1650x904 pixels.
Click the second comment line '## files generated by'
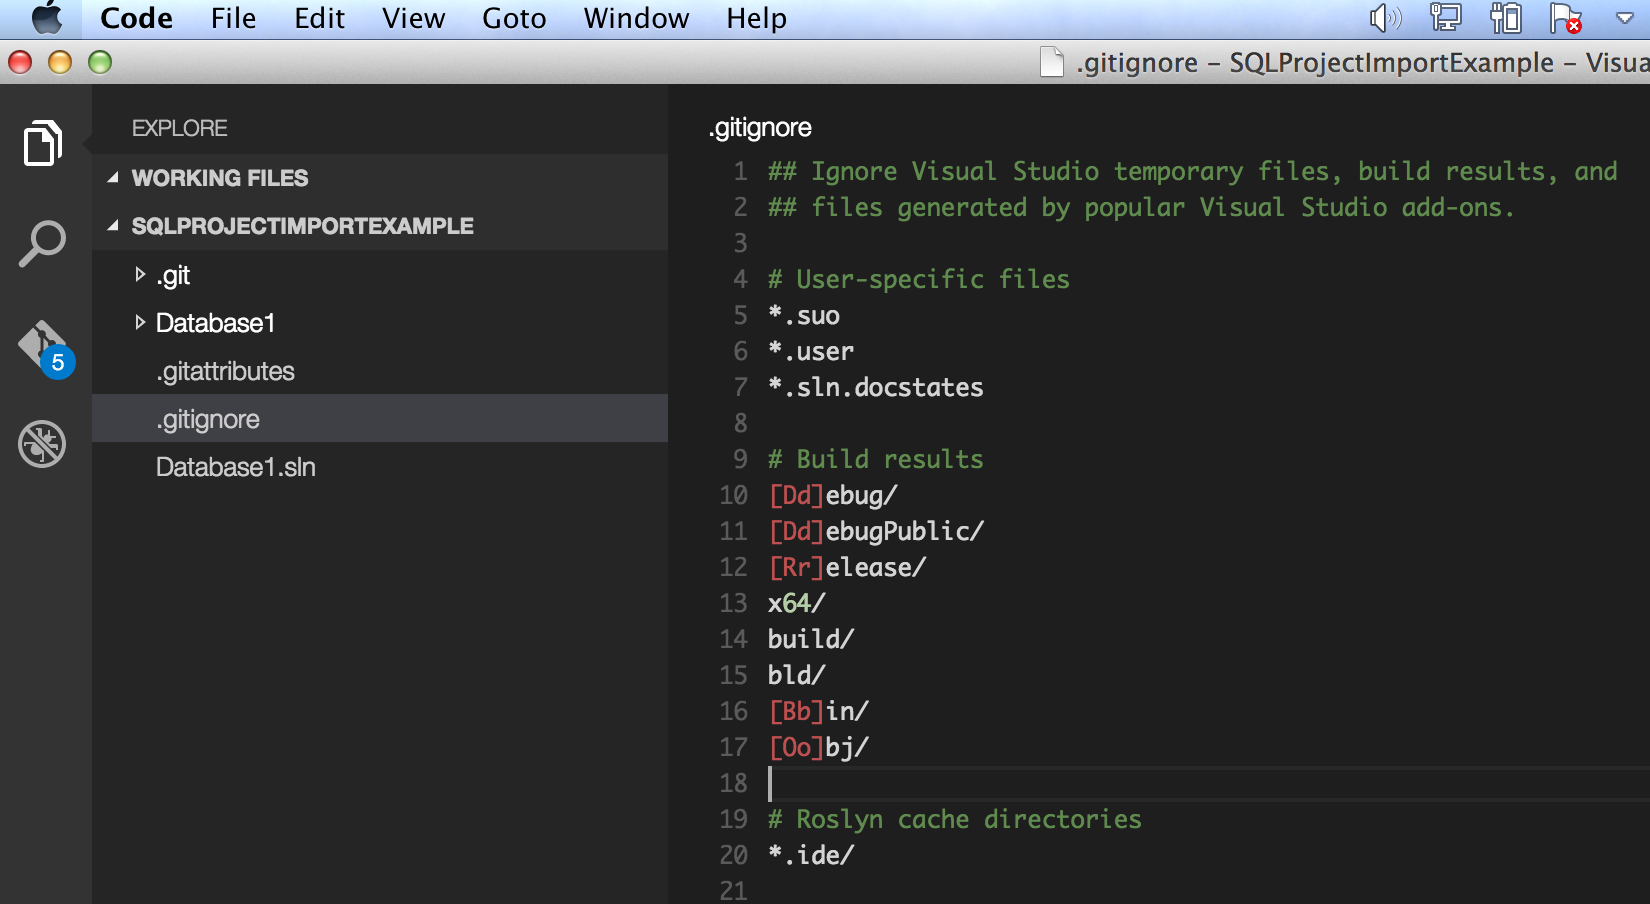pos(1141,207)
